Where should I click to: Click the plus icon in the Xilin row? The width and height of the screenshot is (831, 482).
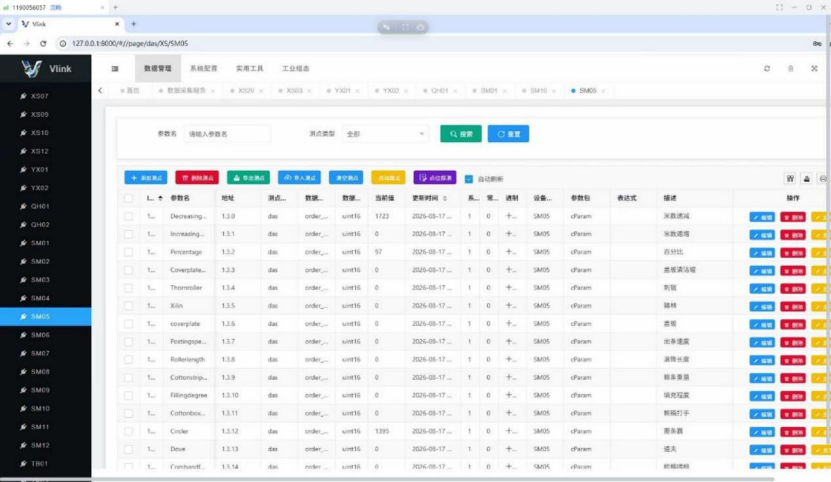pyautogui.click(x=511, y=305)
